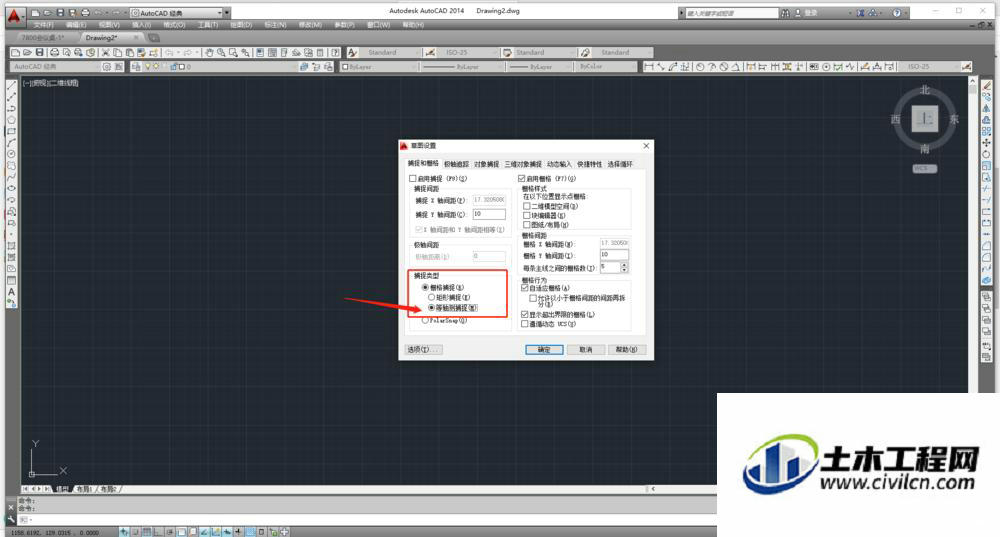Check the 2D model space grid checkbox
Viewport: 1000px width, 537px height.
pos(527,206)
